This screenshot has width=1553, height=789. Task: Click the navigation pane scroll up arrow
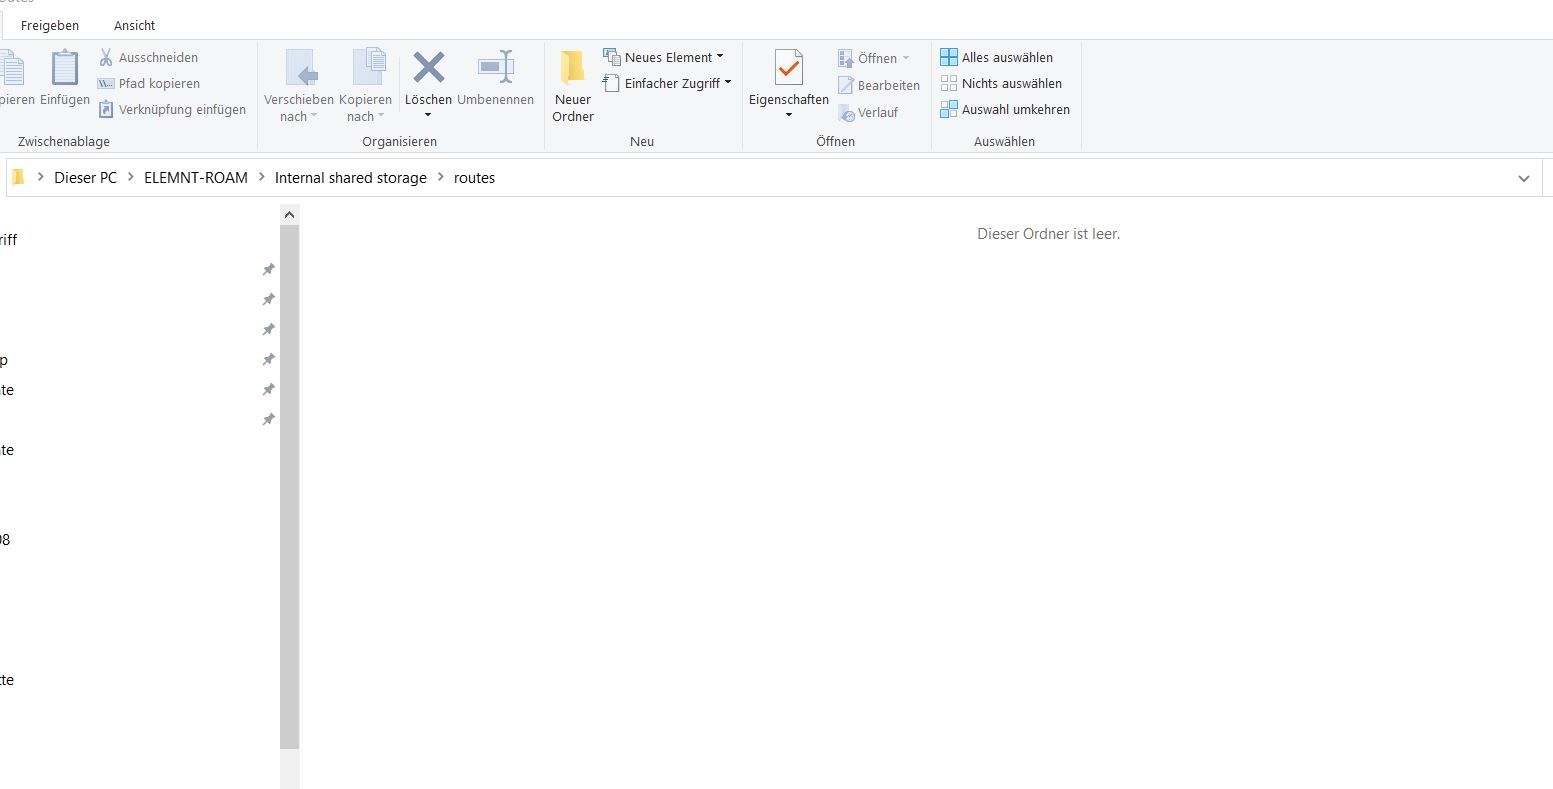289,214
